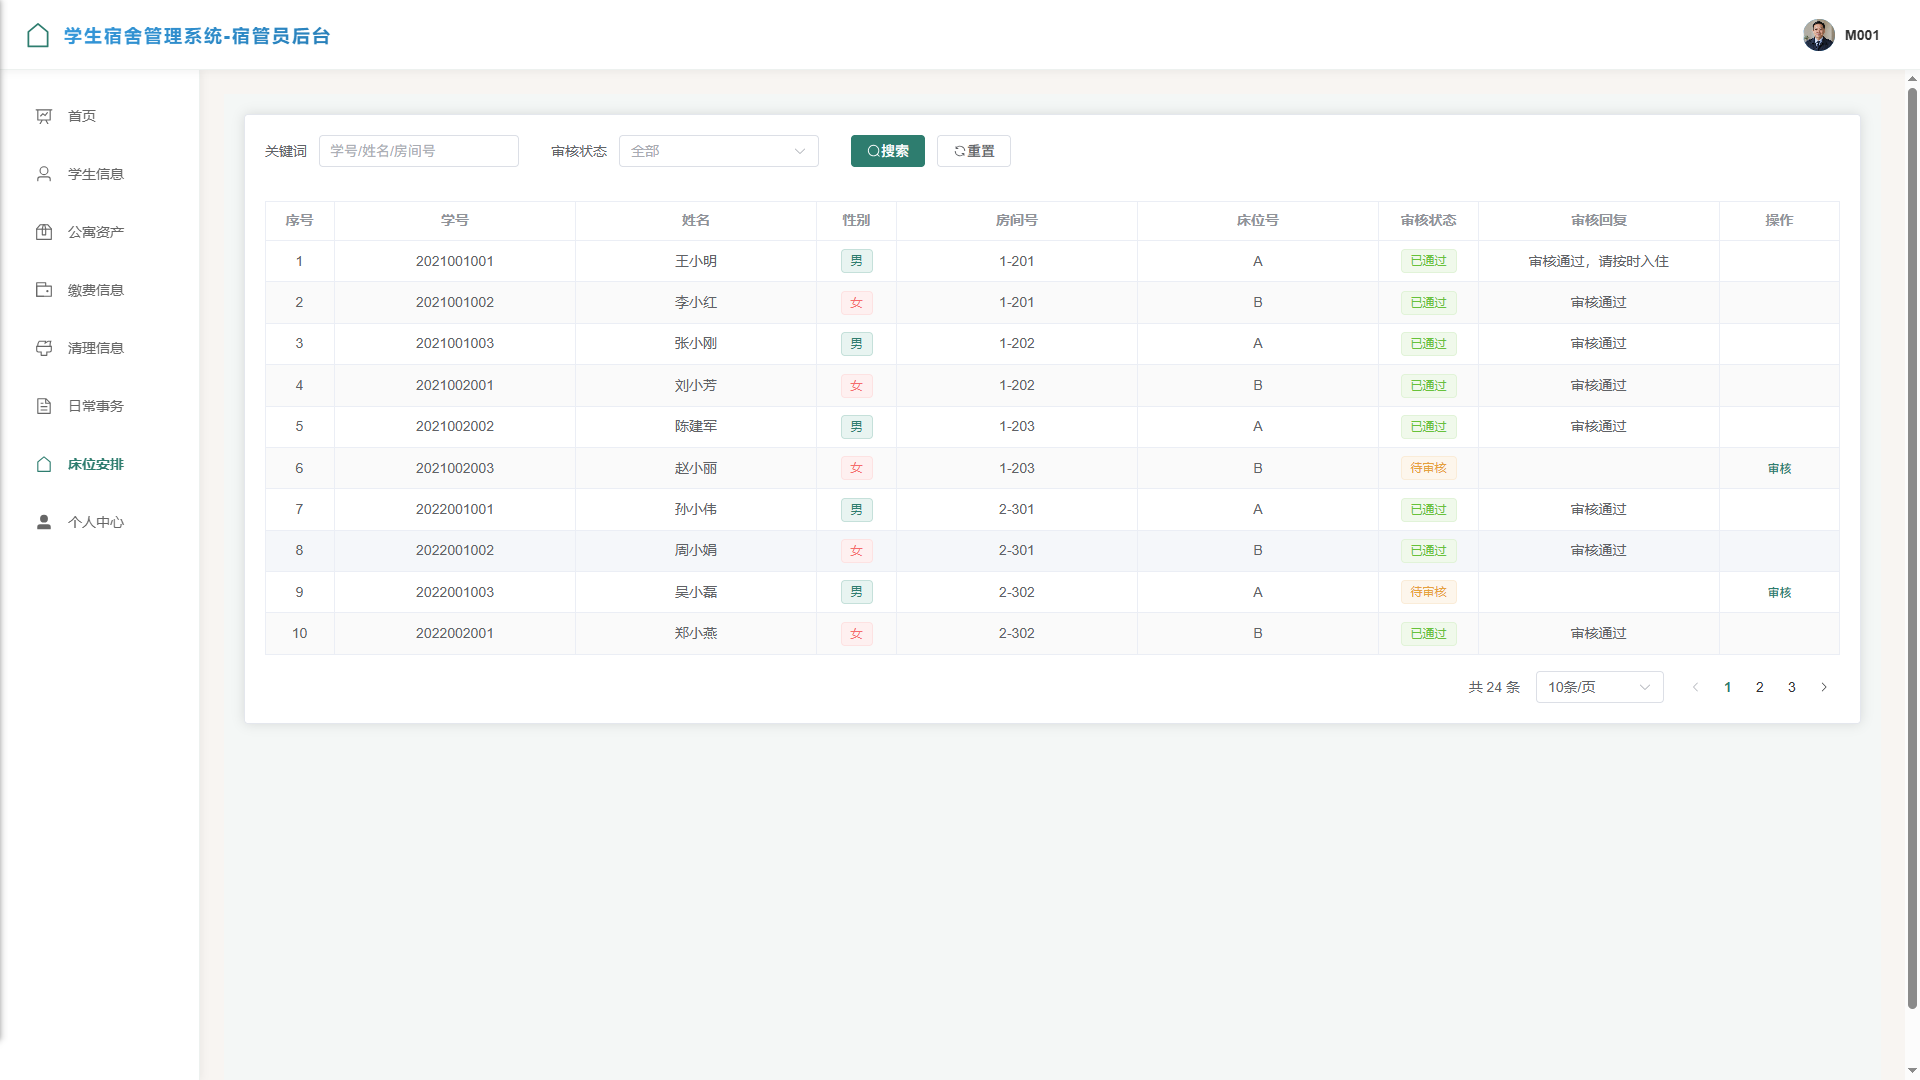The height and width of the screenshot is (1080, 1920).
Task: Select the 清理信息 menu item
Action: click(x=100, y=348)
